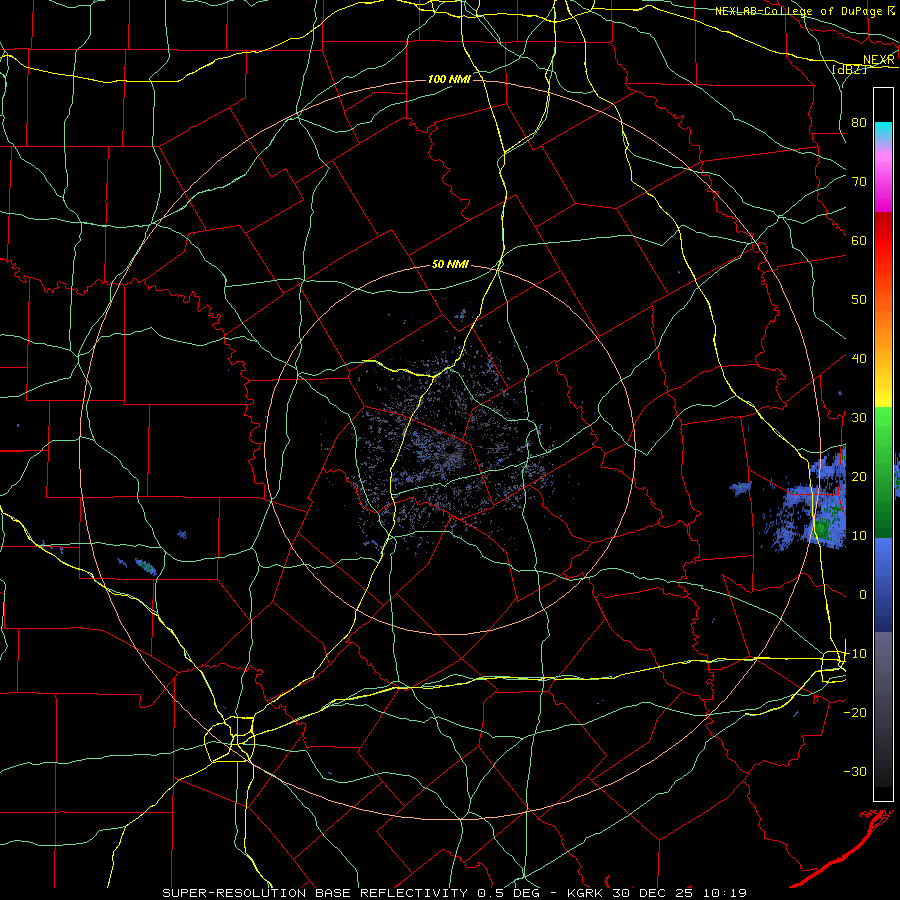Click the 30 value on the color scale
The height and width of the screenshot is (900, 900).
859,418
